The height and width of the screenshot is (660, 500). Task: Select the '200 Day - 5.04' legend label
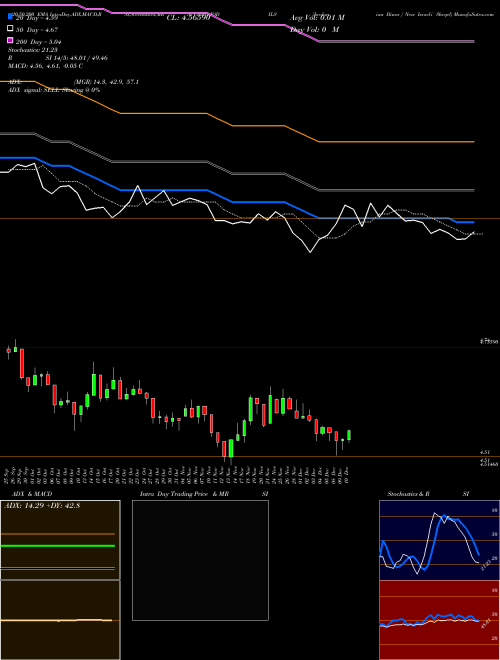point(39,42)
